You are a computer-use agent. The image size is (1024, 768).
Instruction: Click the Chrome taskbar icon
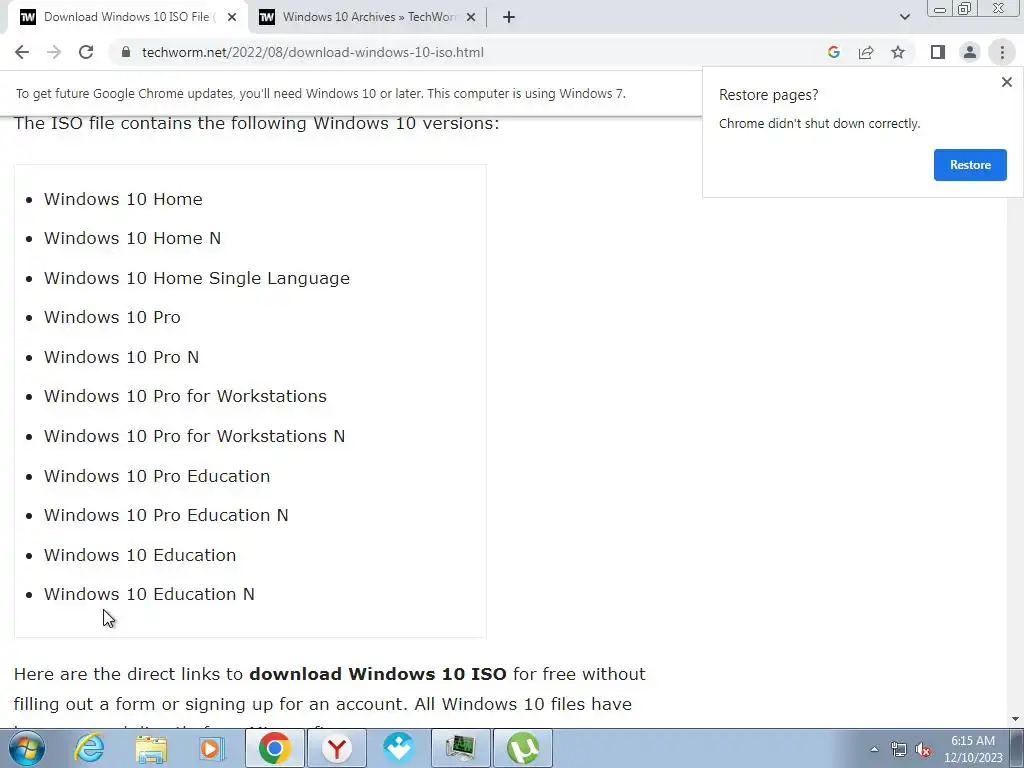(x=274, y=748)
